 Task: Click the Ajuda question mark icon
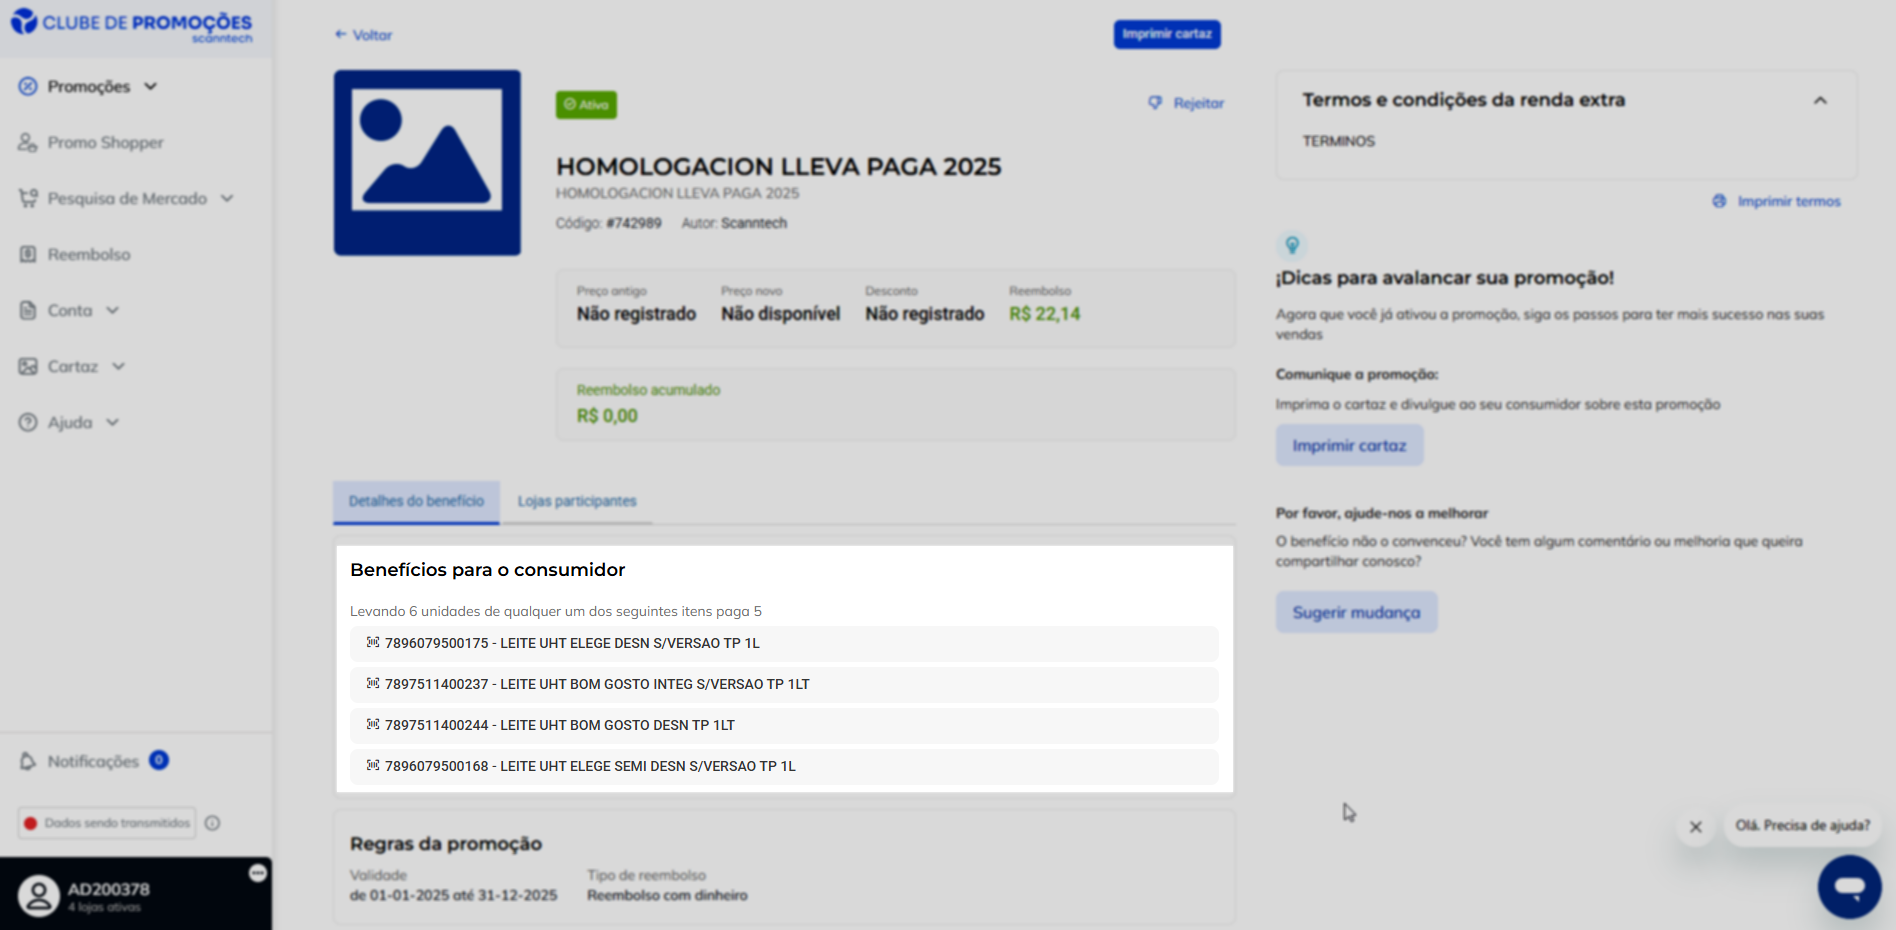coord(28,422)
